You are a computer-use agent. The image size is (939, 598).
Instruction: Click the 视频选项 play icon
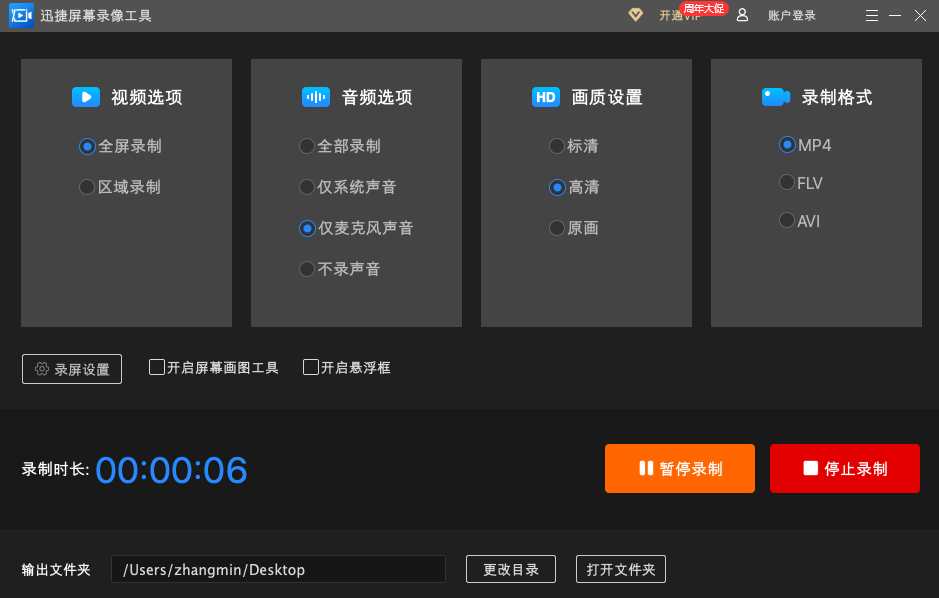86,97
